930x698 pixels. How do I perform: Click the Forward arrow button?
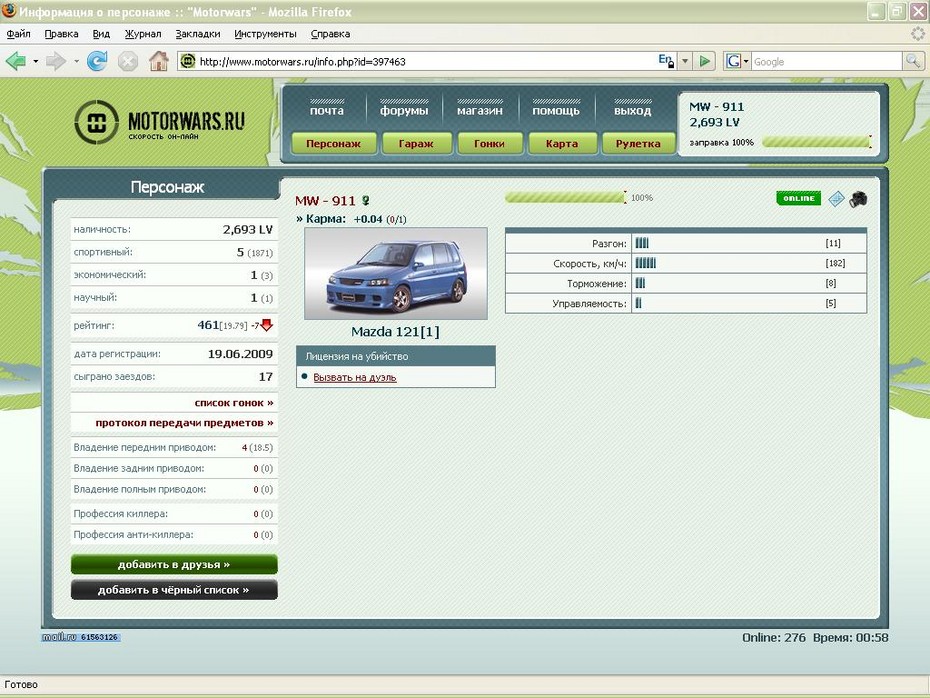coord(56,61)
